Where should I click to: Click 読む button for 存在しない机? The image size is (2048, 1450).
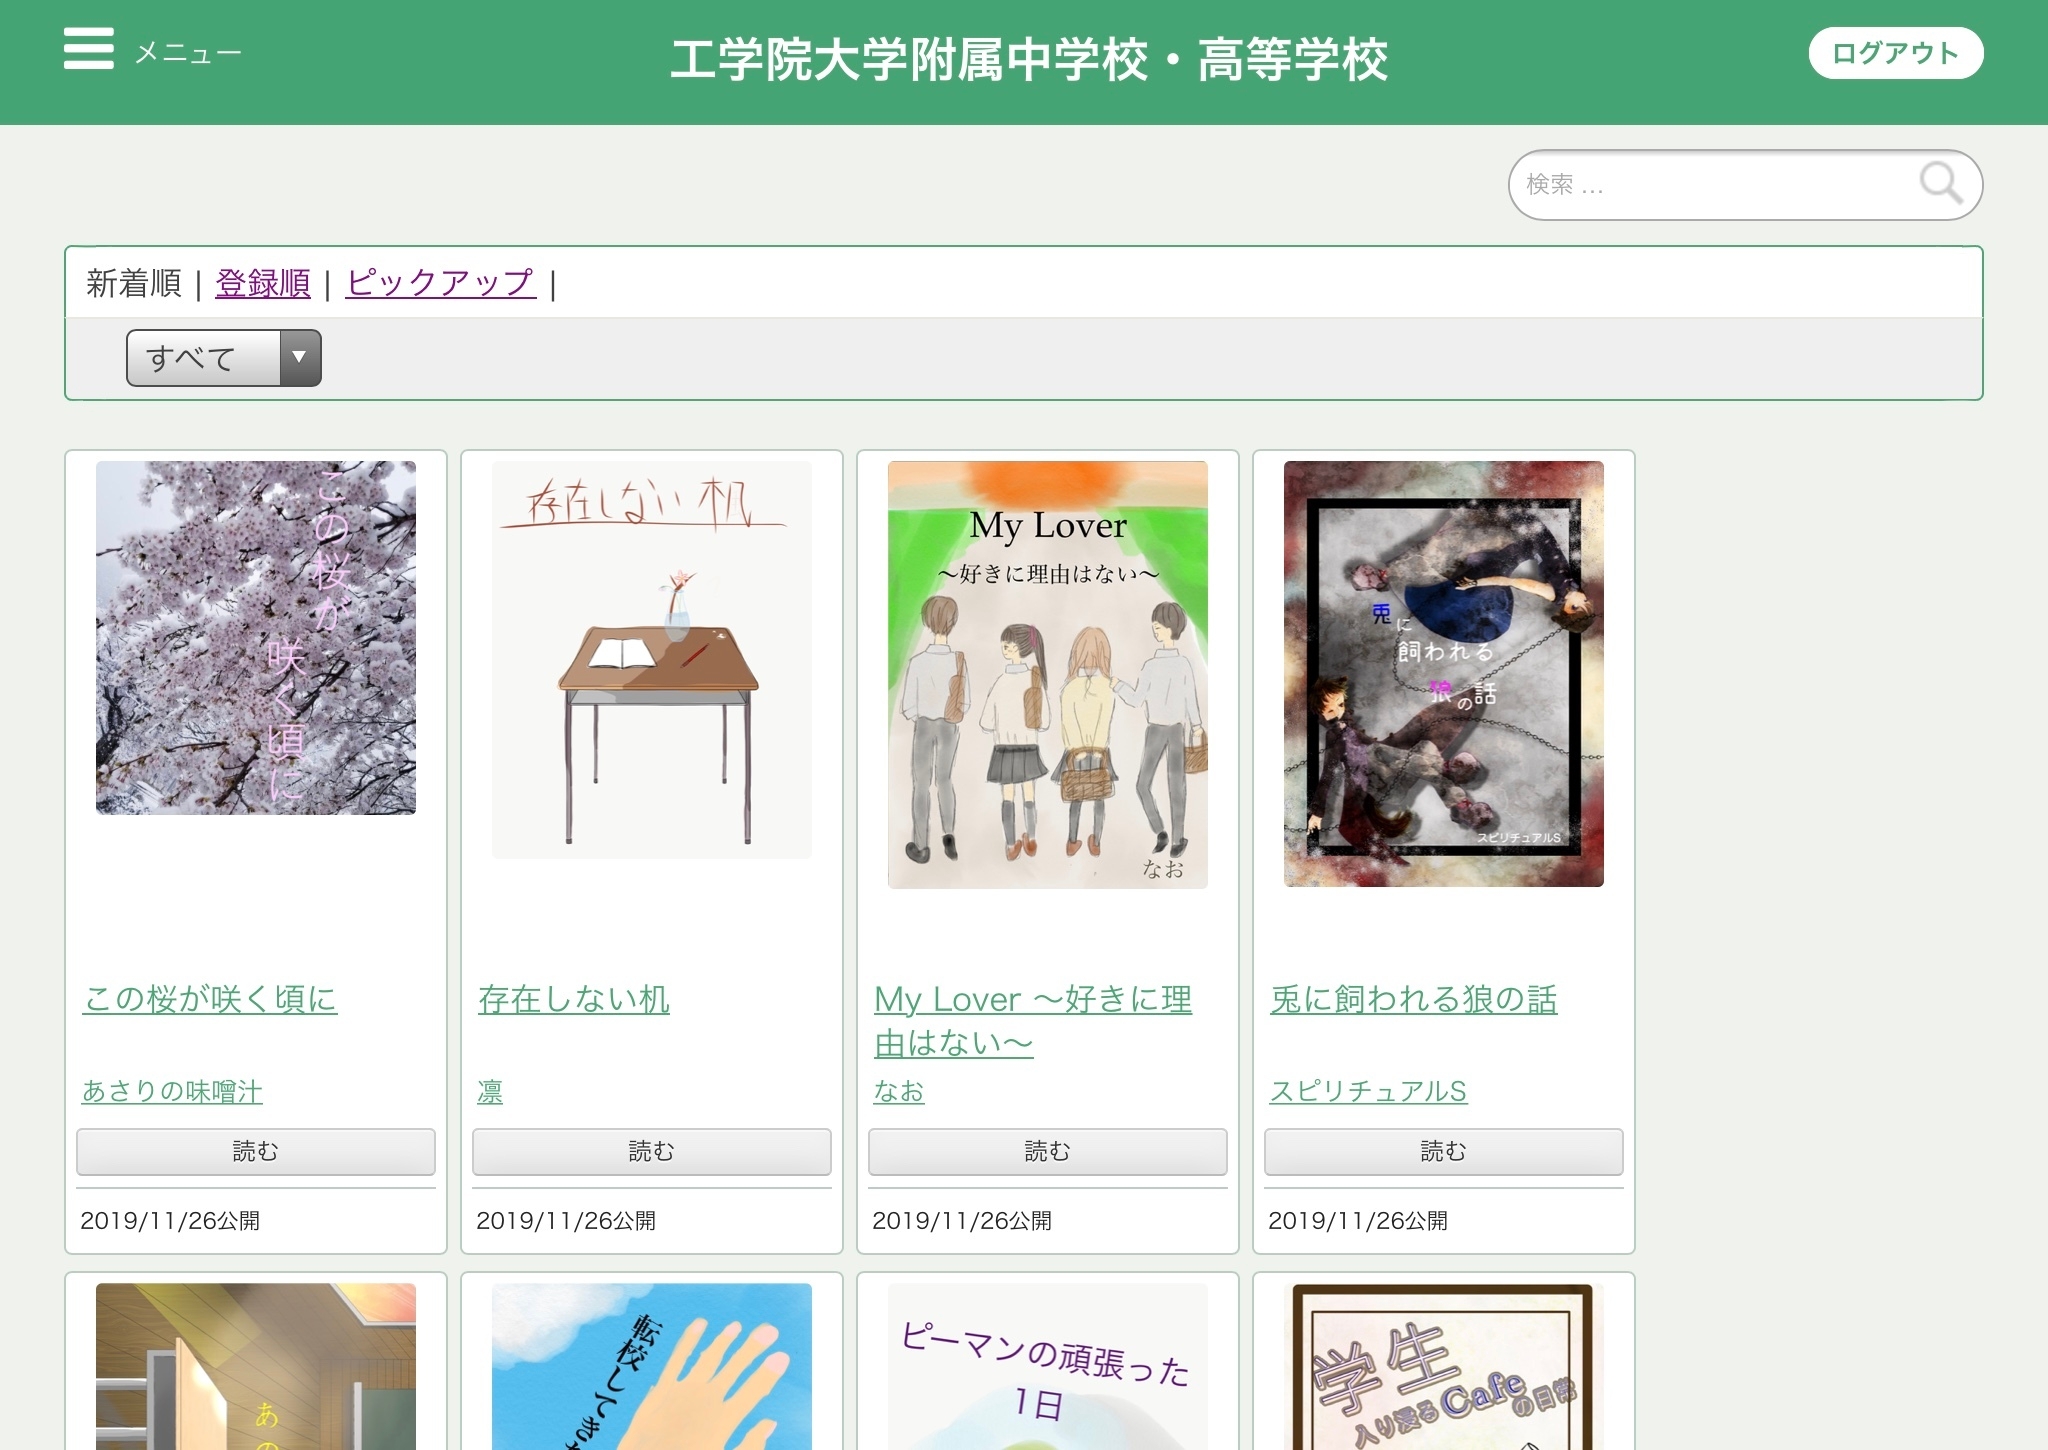click(651, 1151)
